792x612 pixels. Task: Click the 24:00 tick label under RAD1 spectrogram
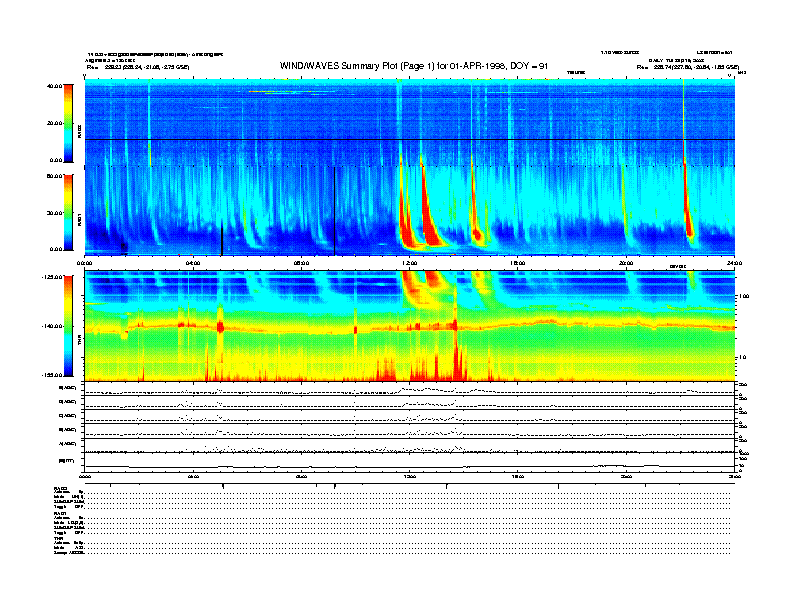click(x=734, y=263)
